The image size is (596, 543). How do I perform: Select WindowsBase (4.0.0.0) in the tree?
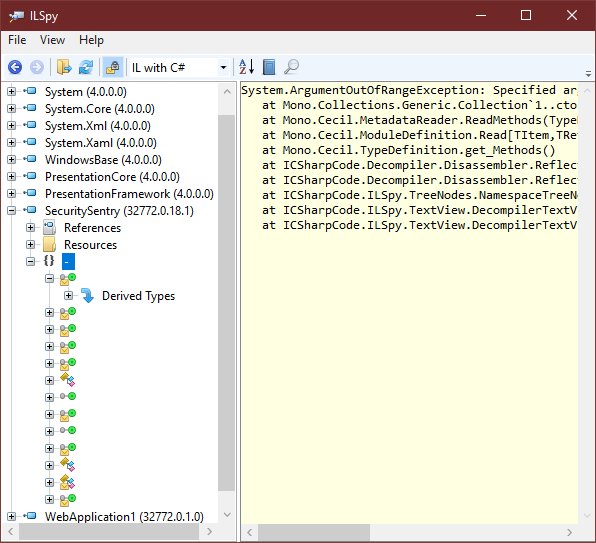click(x=103, y=160)
